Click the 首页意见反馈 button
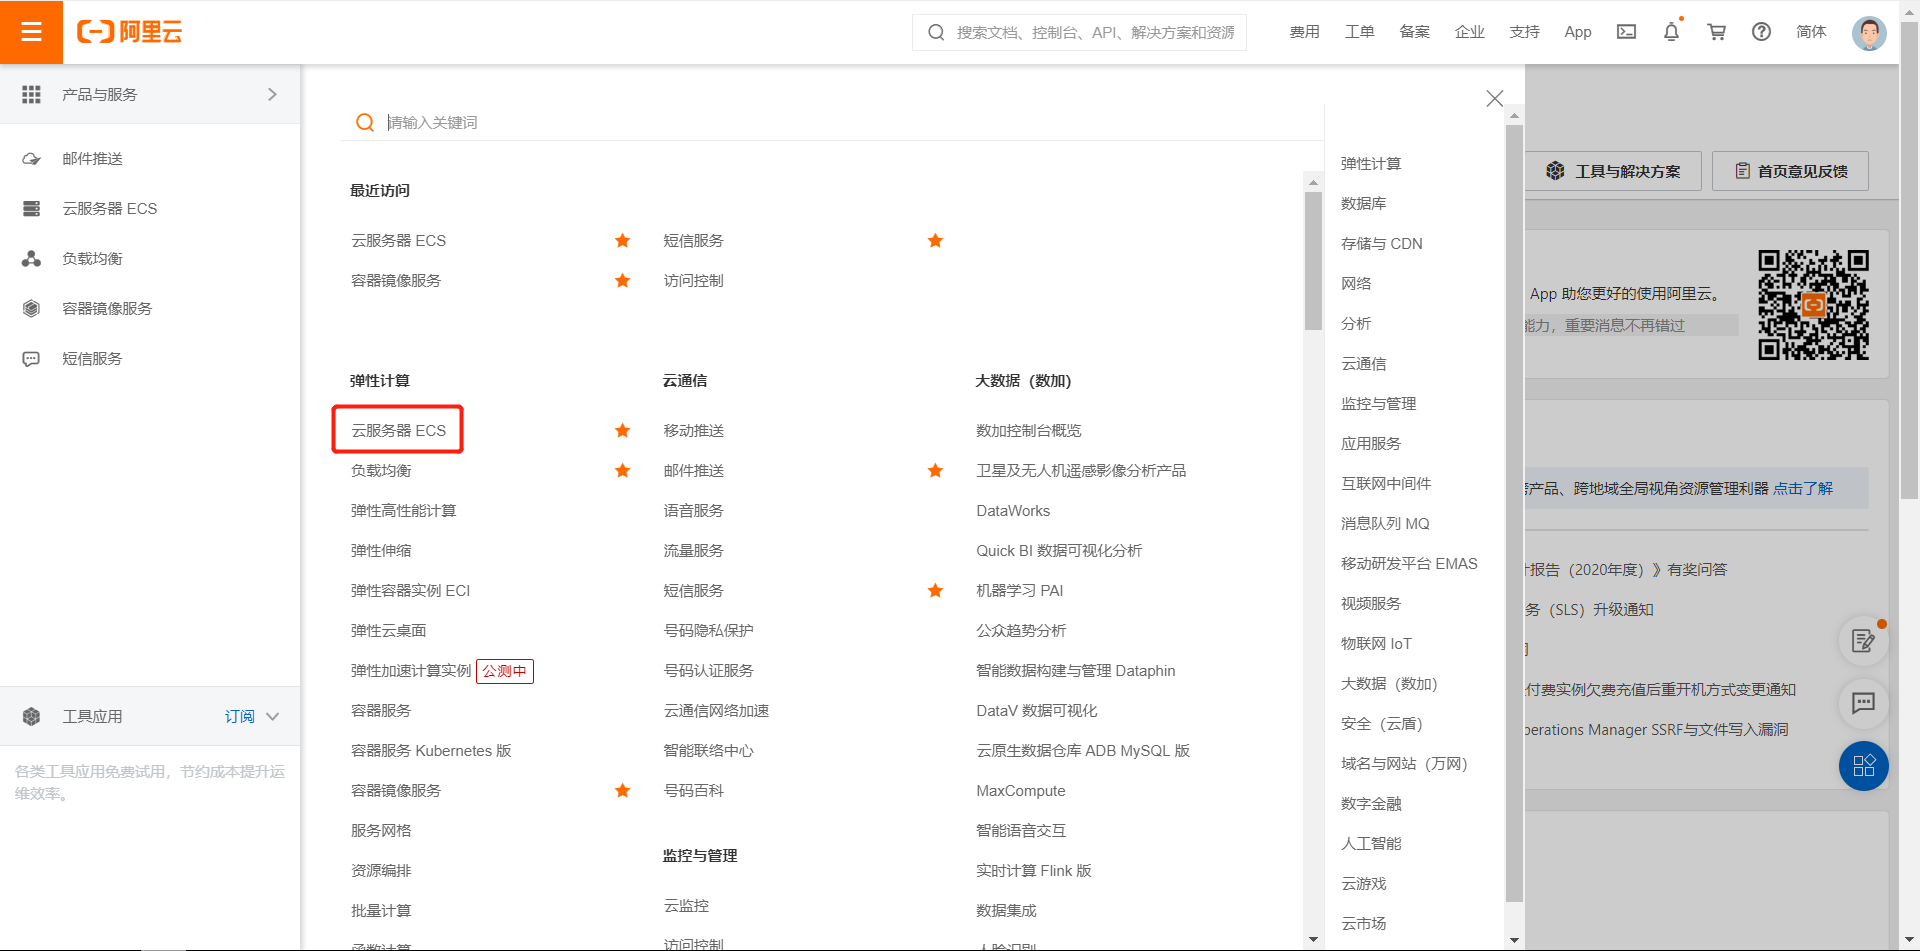This screenshot has height=951, width=1920. 1790,171
